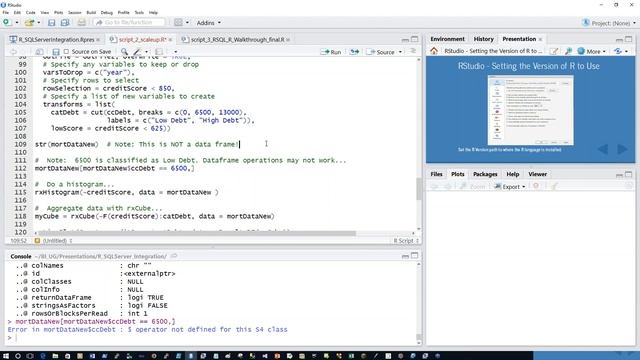Click the editor vertical scrollbar thumb
Image resolution: width=640 pixels, height=360 pixels.
(418, 189)
